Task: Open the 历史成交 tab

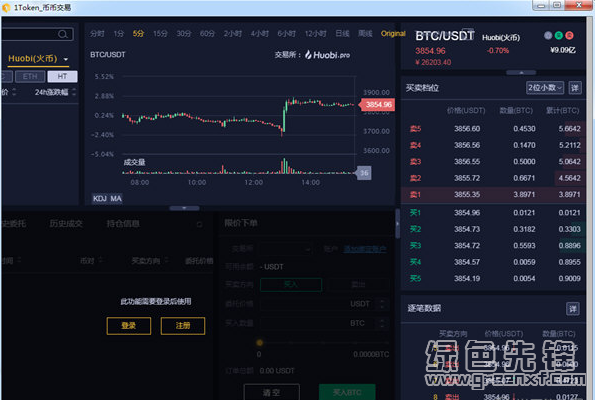Action: point(66,224)
